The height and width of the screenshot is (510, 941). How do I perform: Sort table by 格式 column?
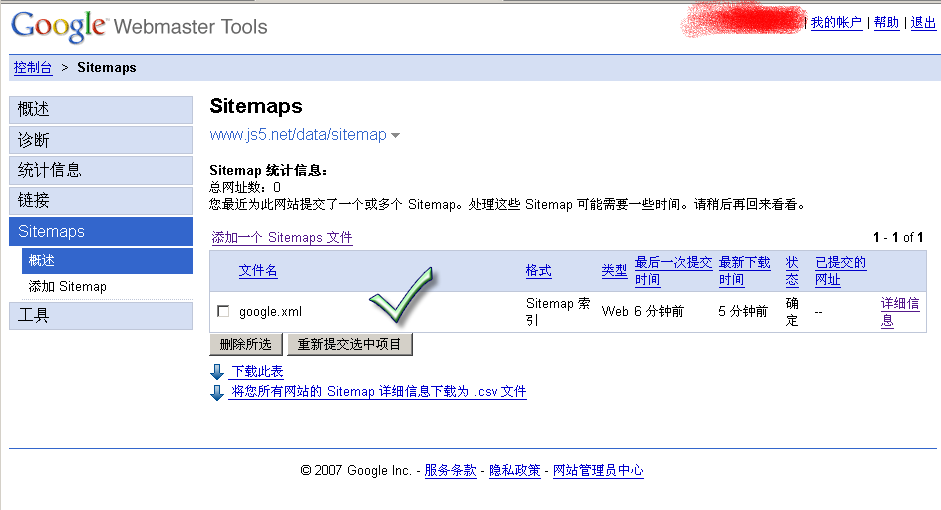(x=538, y=271)
